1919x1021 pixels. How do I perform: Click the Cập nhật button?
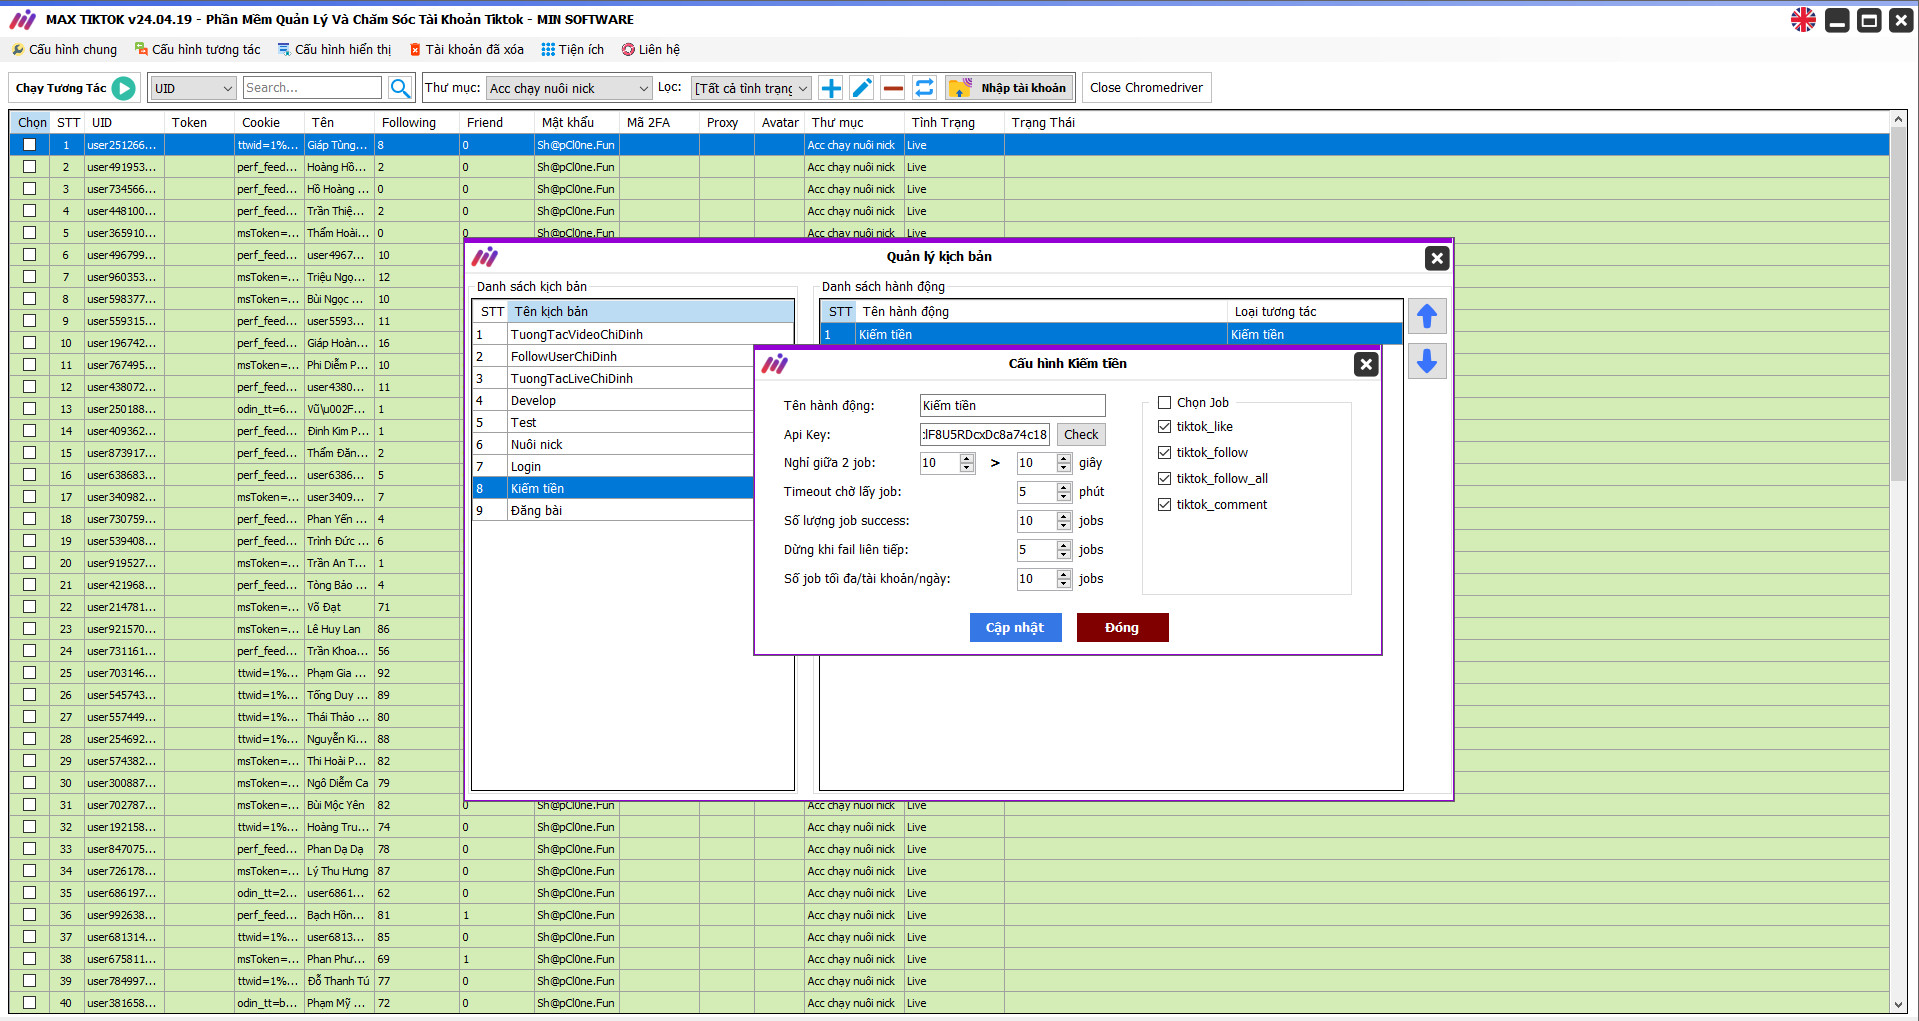pyautogui.click(x=1014, y=628)
